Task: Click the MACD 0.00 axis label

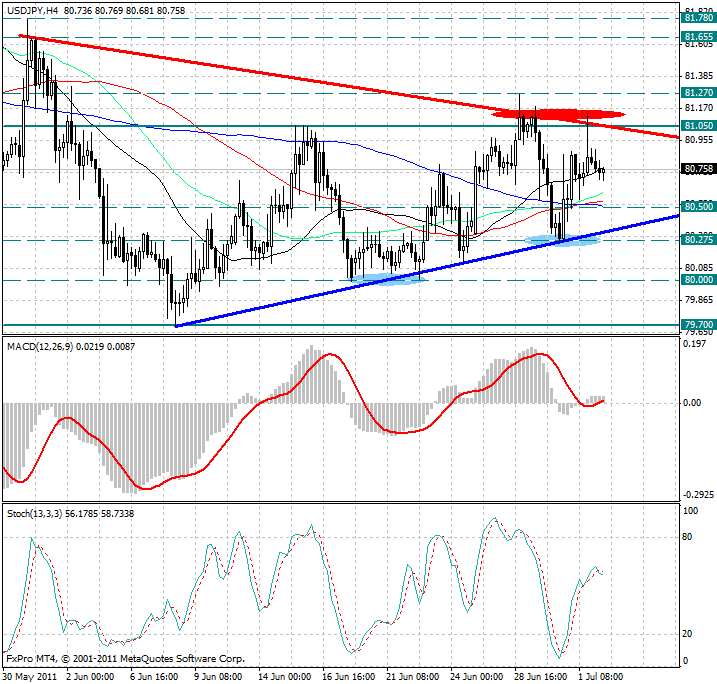Action: coord(692,403)
